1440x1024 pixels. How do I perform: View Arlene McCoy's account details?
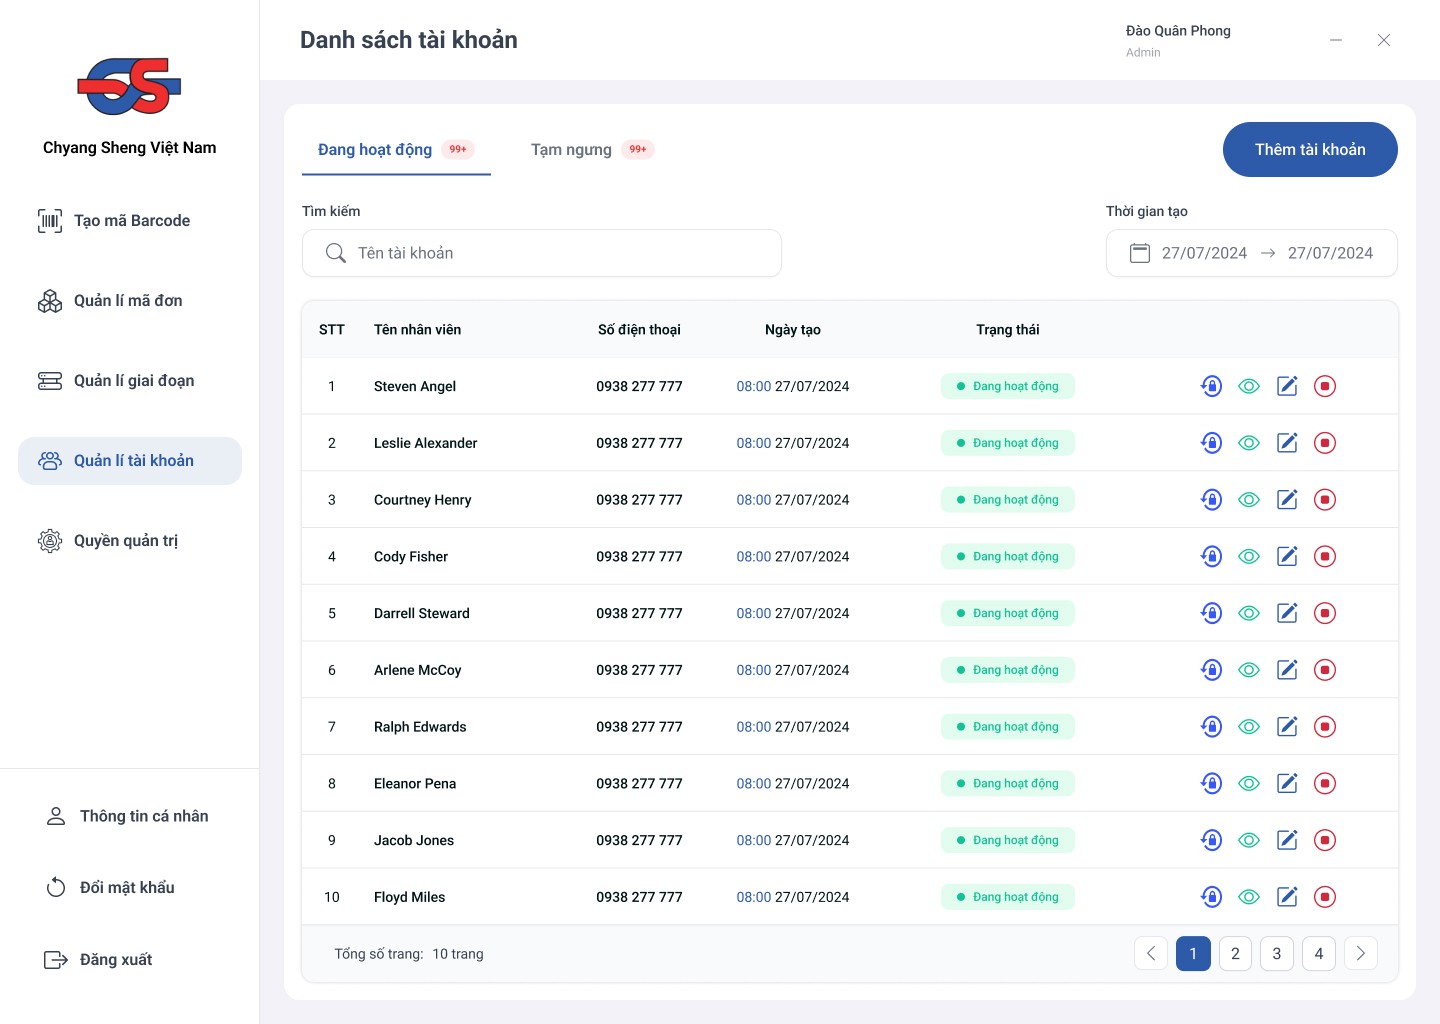coord(1249,670)
